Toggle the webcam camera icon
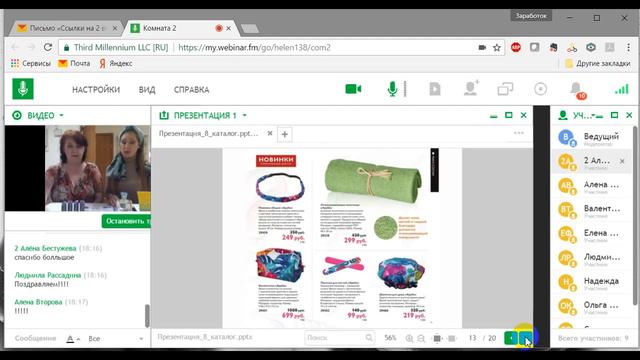Viewport: 640px width, 360px height. (x=353, y=89)
